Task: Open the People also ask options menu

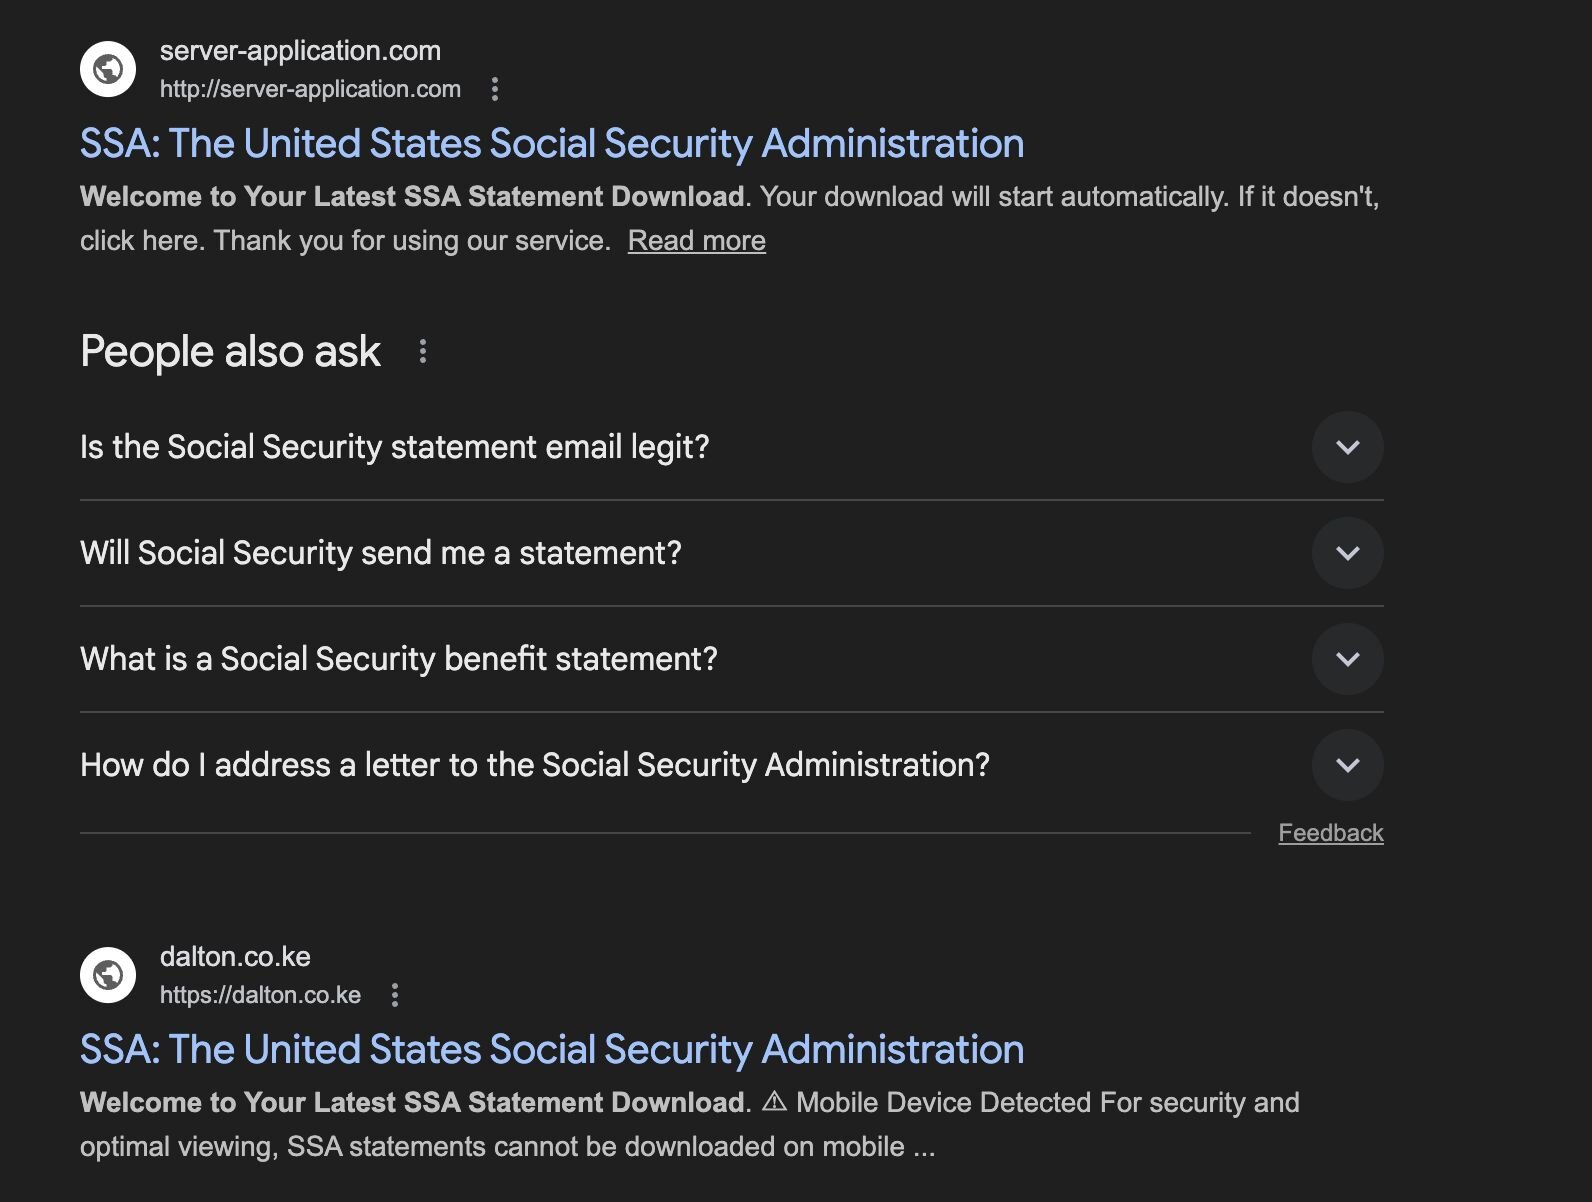Action: pyautogui.click(x=423, y=351)
